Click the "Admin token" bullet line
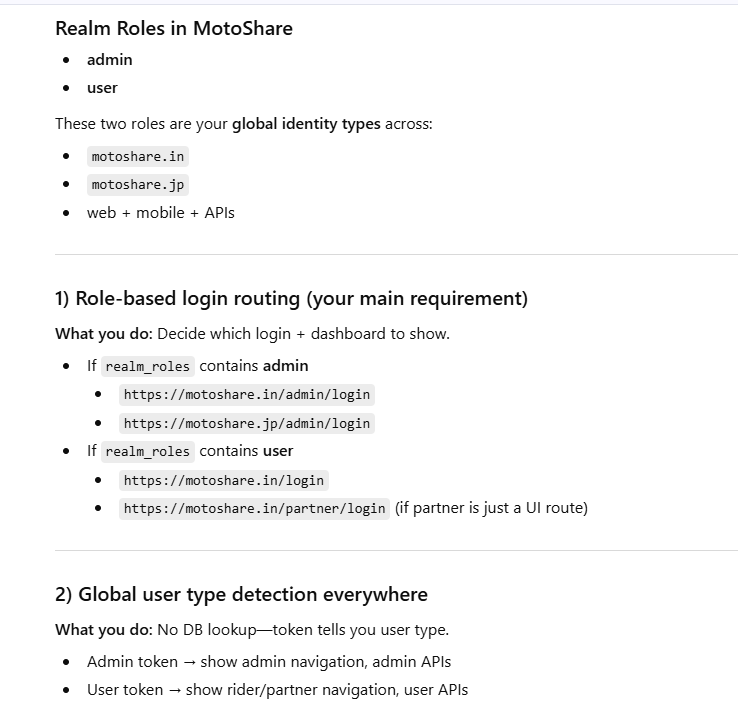This screenshot has height=716, width=738. coord(269,662)
